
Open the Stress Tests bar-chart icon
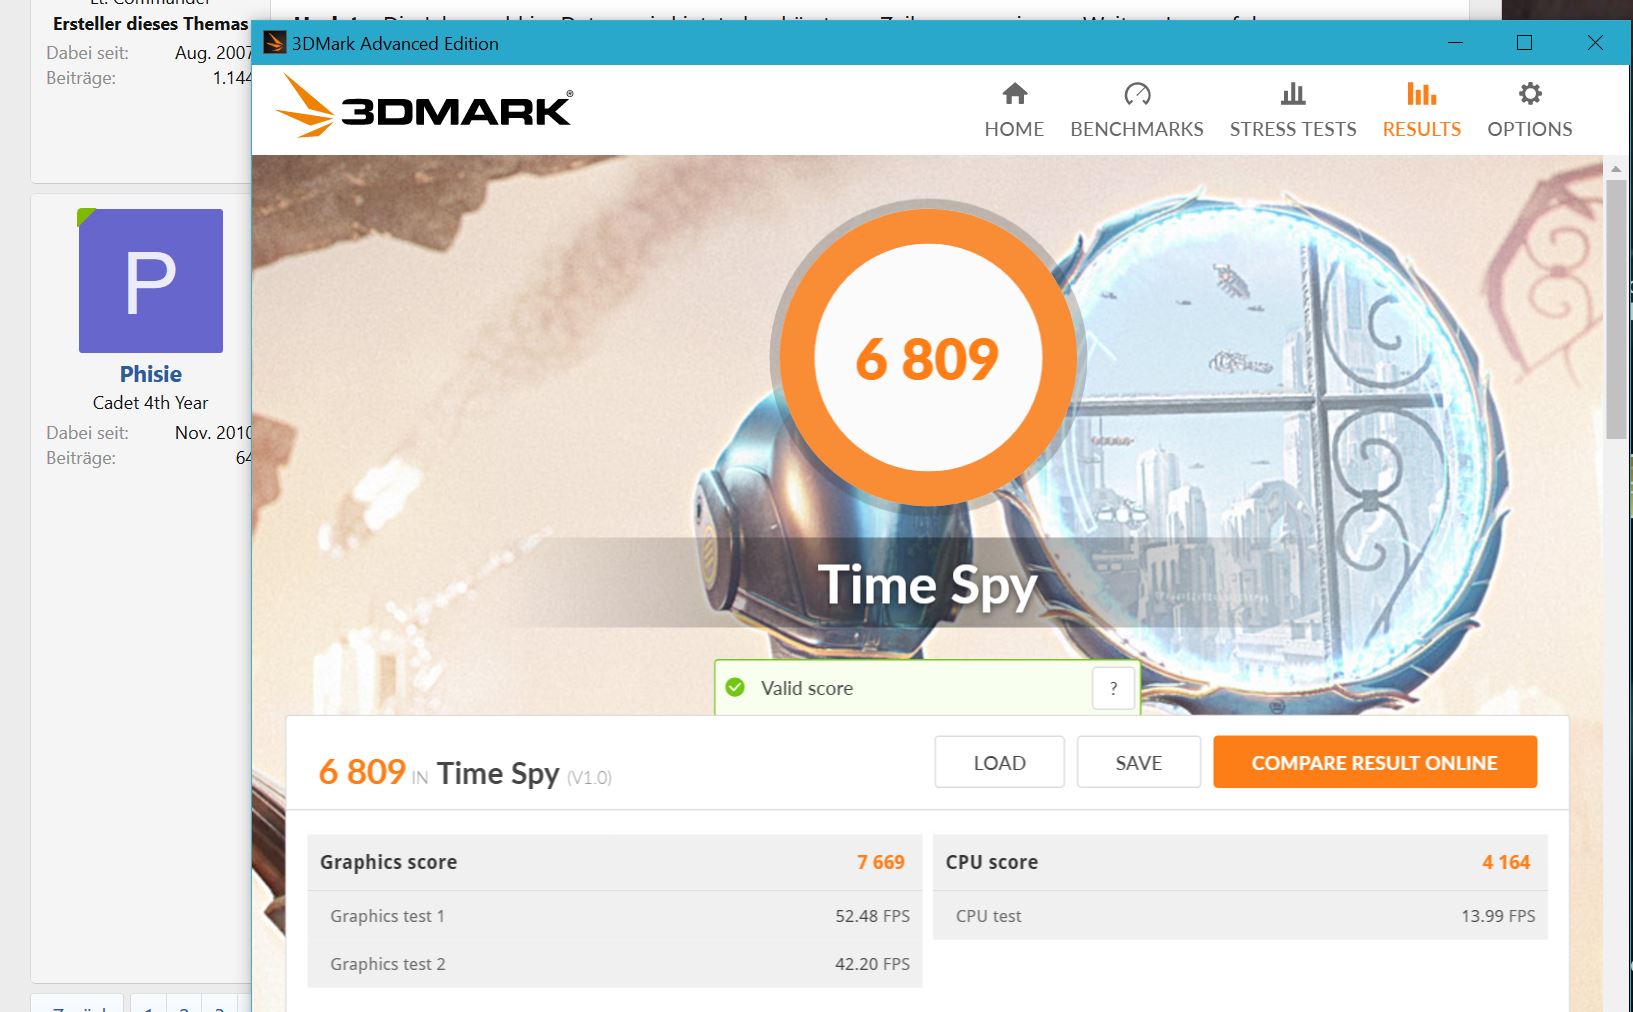pyautogui.click(x=1293, y=94)
